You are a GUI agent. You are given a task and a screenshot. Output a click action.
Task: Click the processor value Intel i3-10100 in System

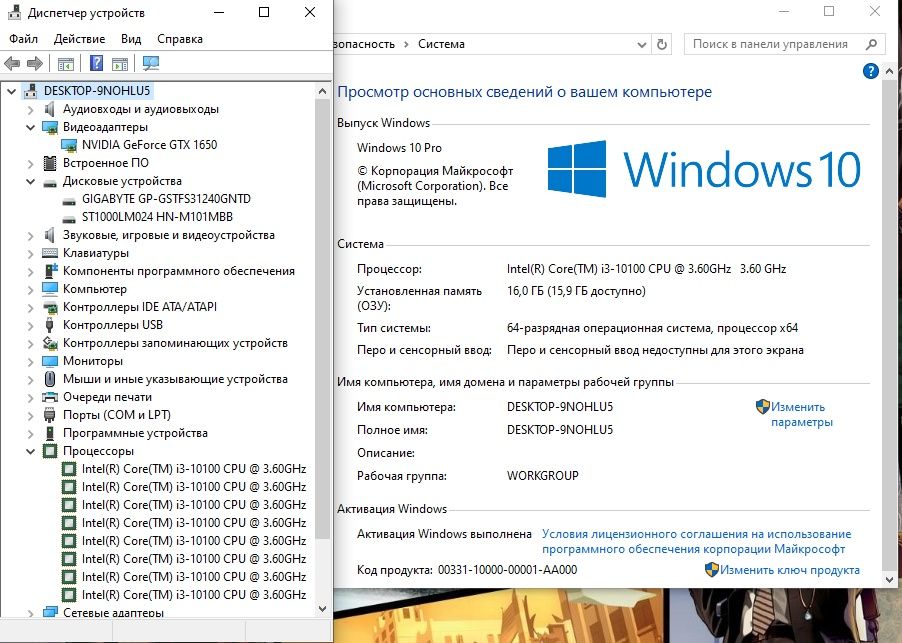[646, 269]
